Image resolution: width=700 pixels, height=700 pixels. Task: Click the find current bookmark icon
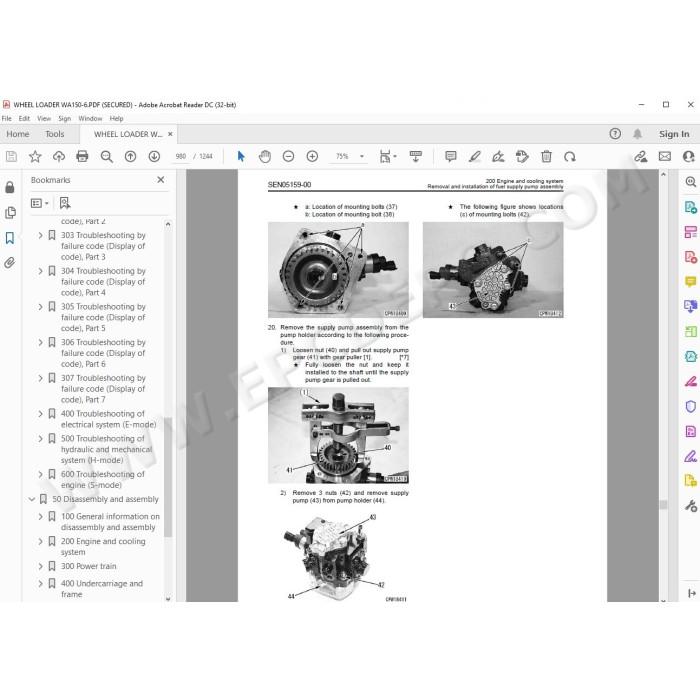(x=65, y=203)
